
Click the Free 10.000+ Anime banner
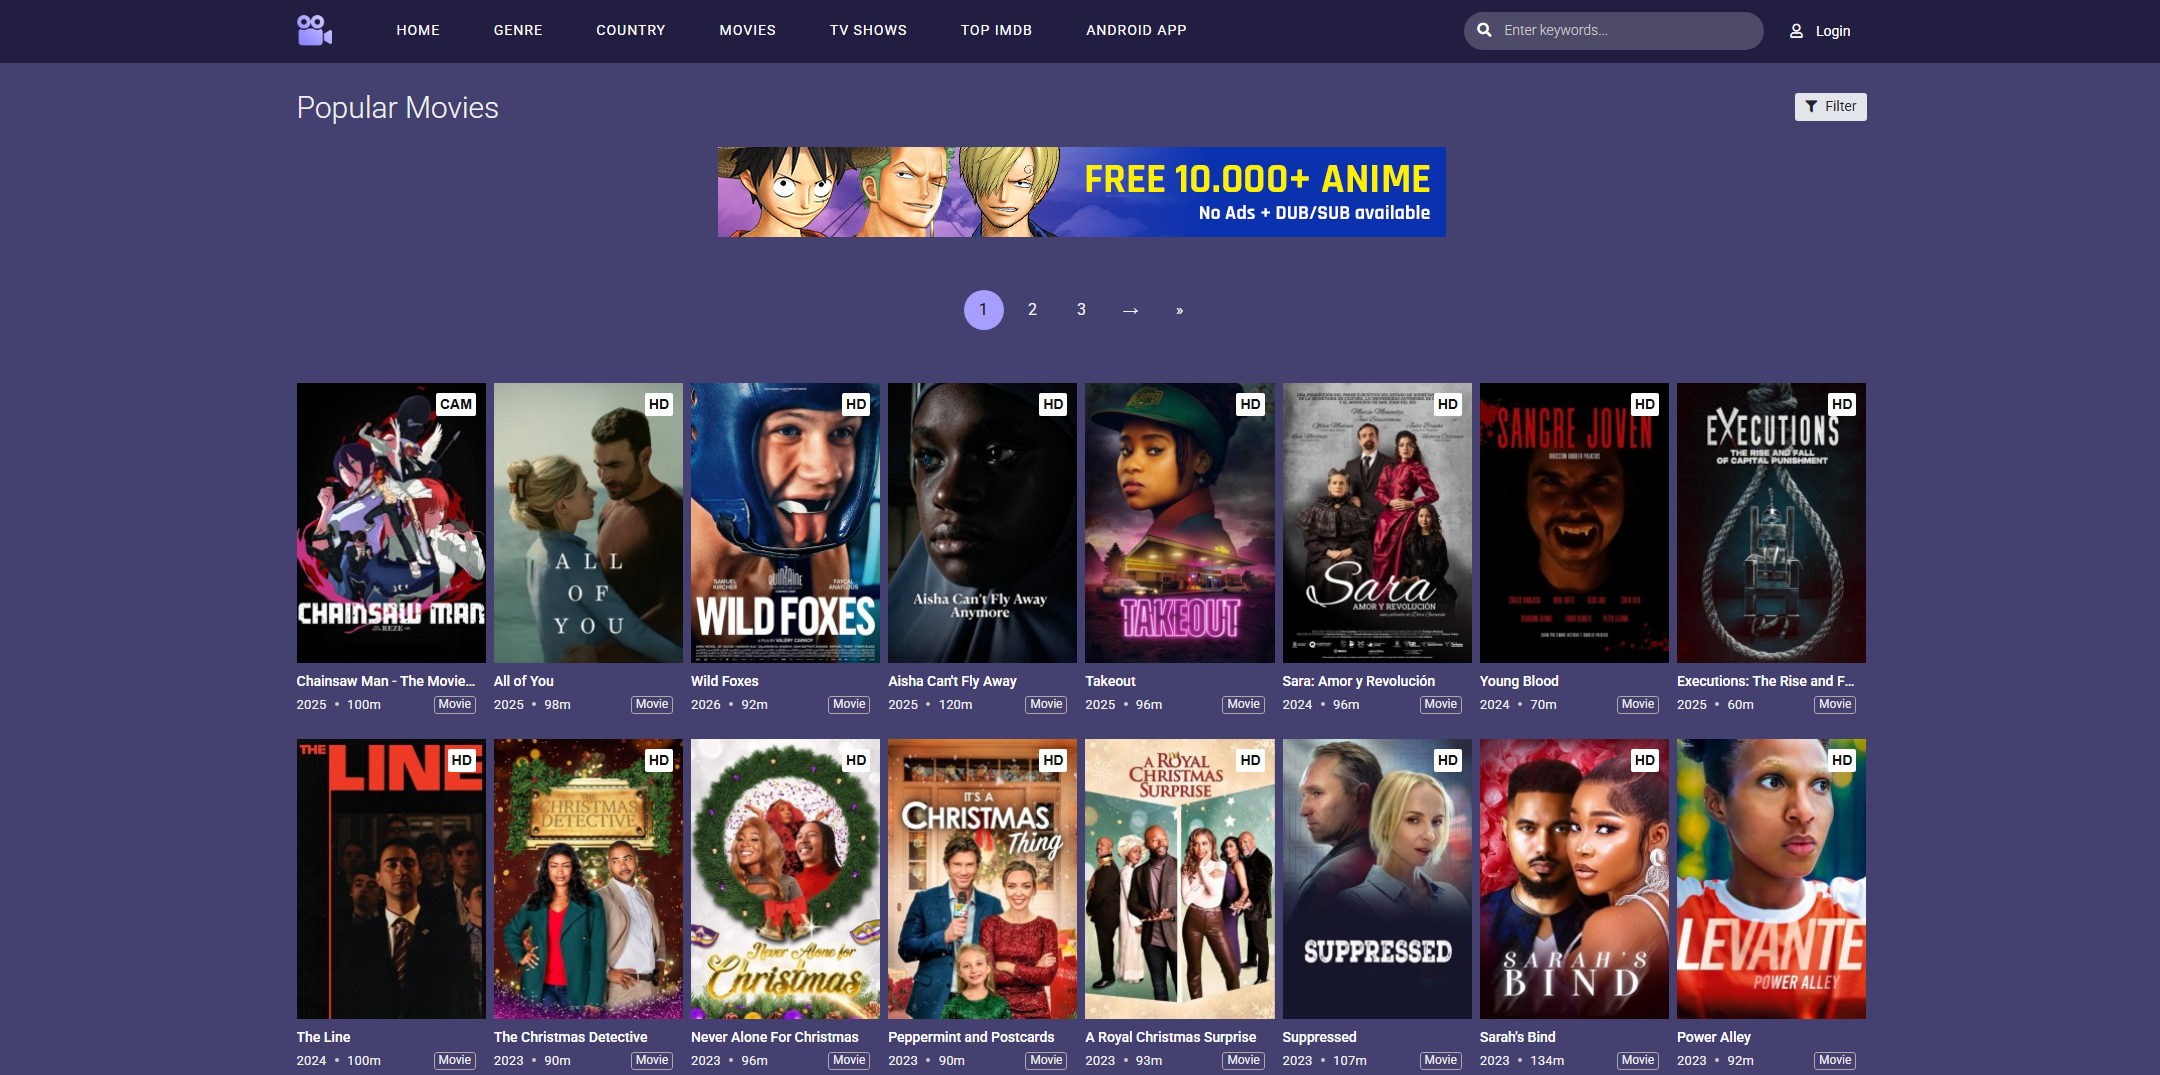(x=1081, y=192)
